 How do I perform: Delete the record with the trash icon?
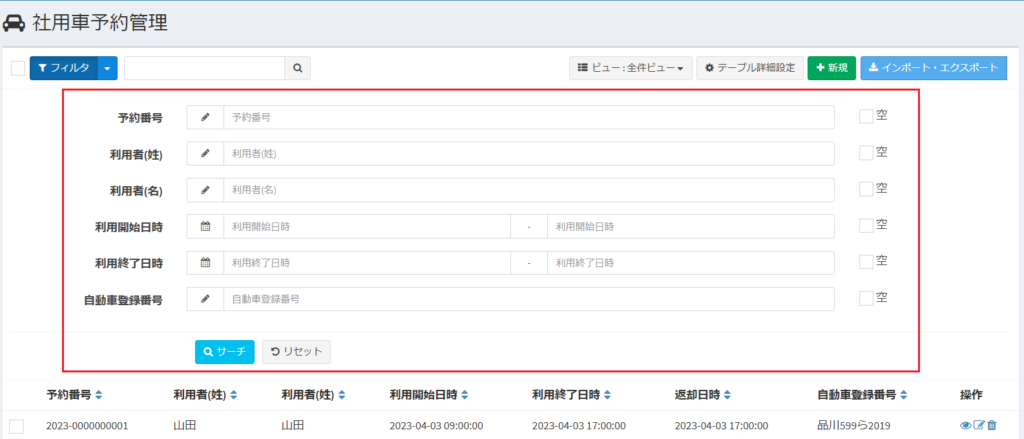992,425
